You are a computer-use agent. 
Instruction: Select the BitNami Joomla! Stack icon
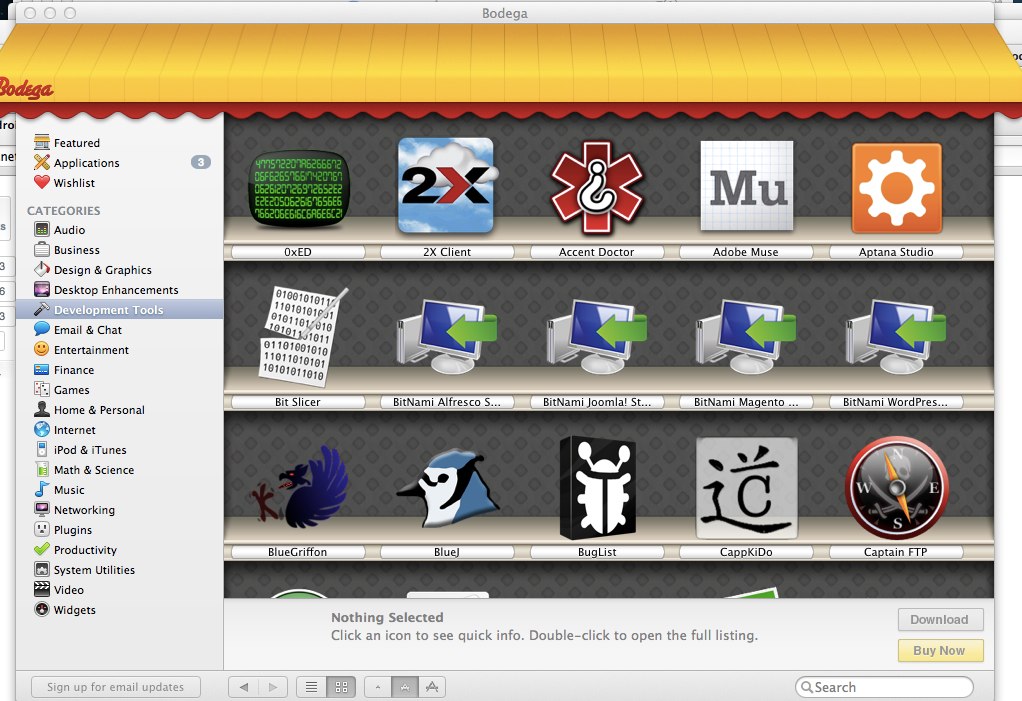596,336
